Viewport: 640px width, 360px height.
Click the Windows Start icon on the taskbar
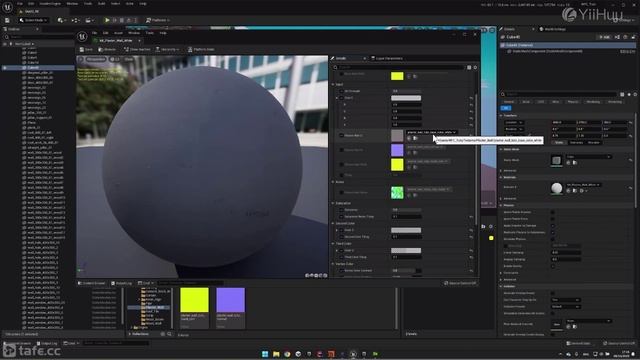(x=265, y=354)
